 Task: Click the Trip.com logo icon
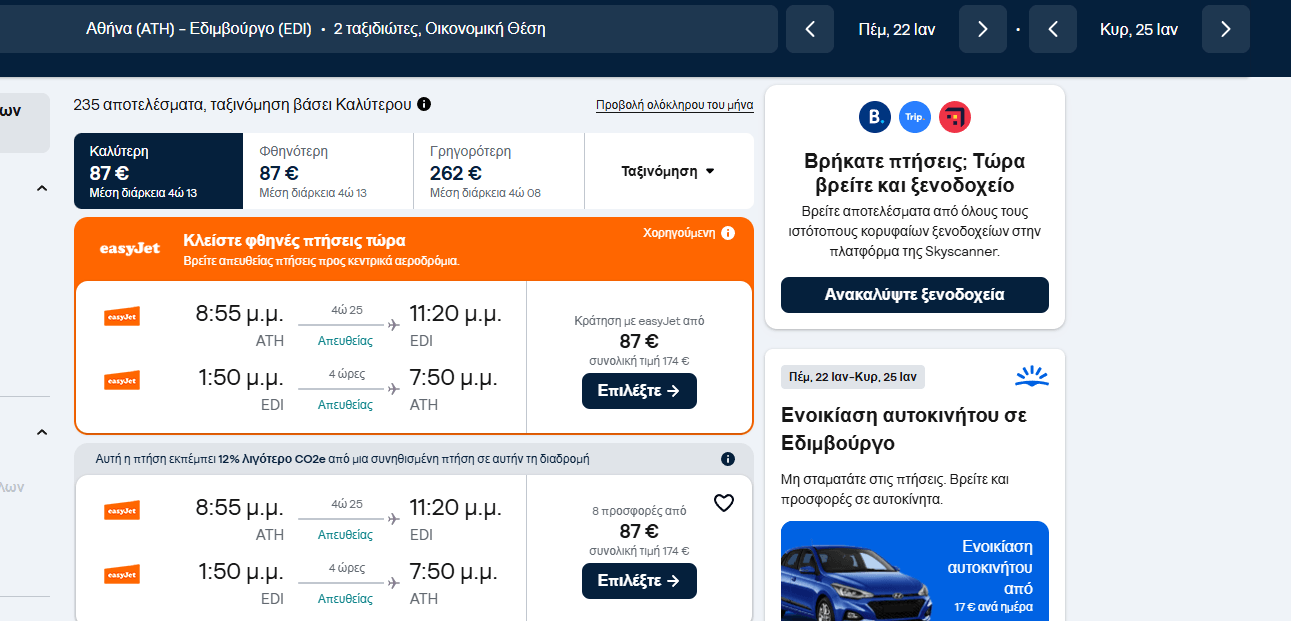915,117
